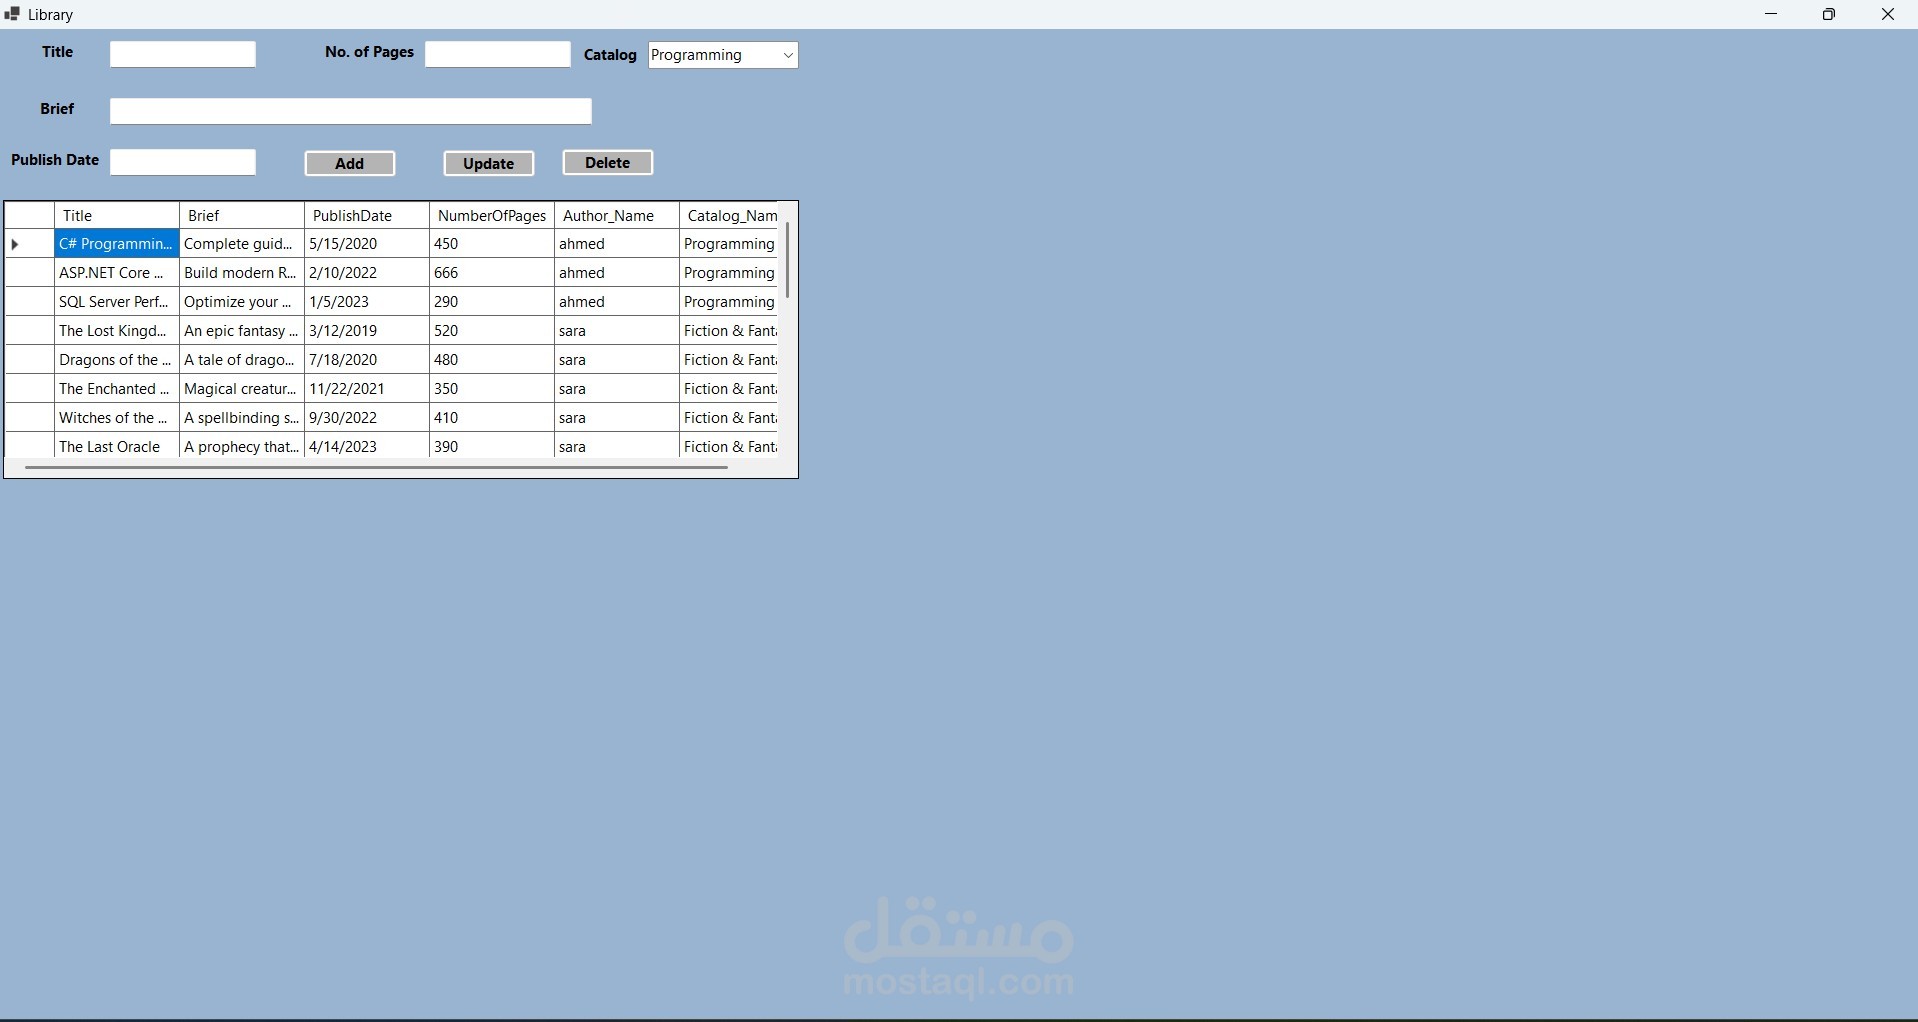
Task: Click the Library application icon in title bar
Action: coord(12,14)
